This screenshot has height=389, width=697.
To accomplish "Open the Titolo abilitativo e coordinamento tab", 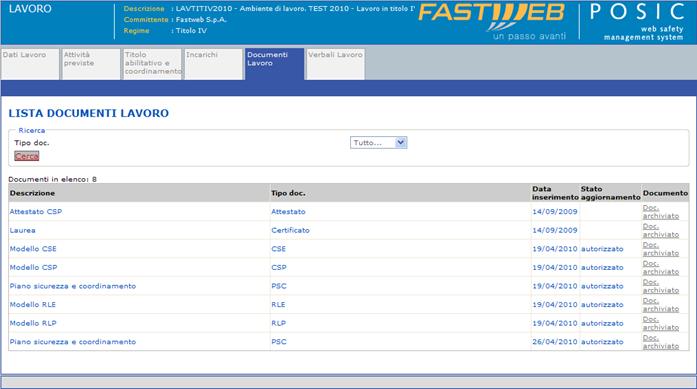I will tap(152, 64).
